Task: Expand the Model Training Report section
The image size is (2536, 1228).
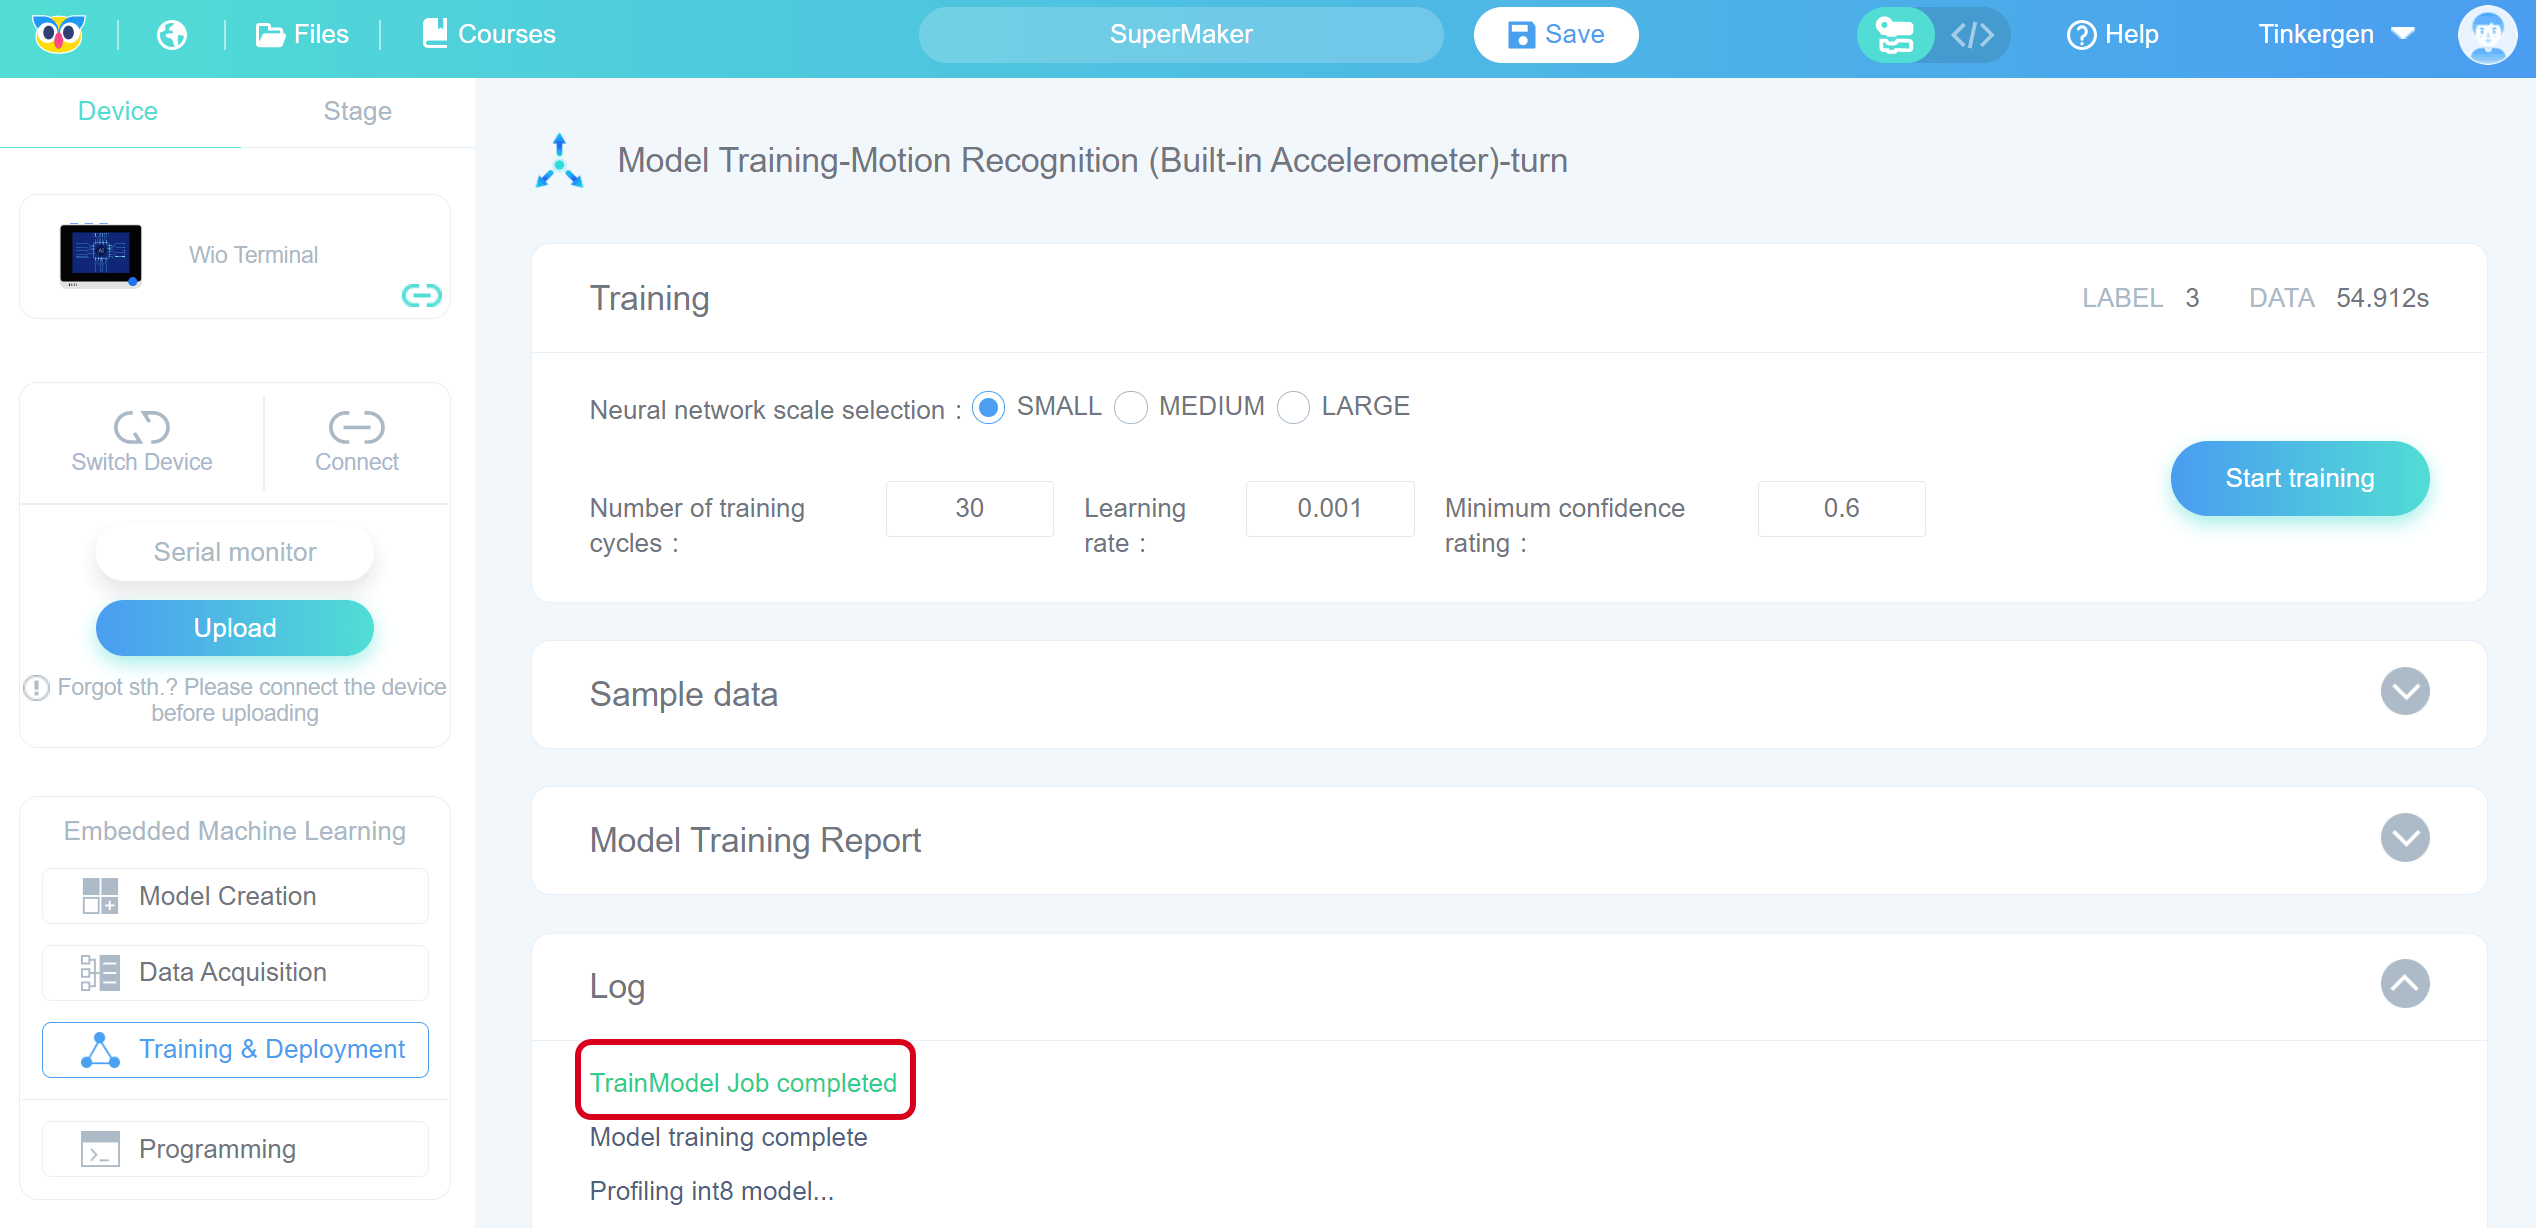Action: 2405,838
